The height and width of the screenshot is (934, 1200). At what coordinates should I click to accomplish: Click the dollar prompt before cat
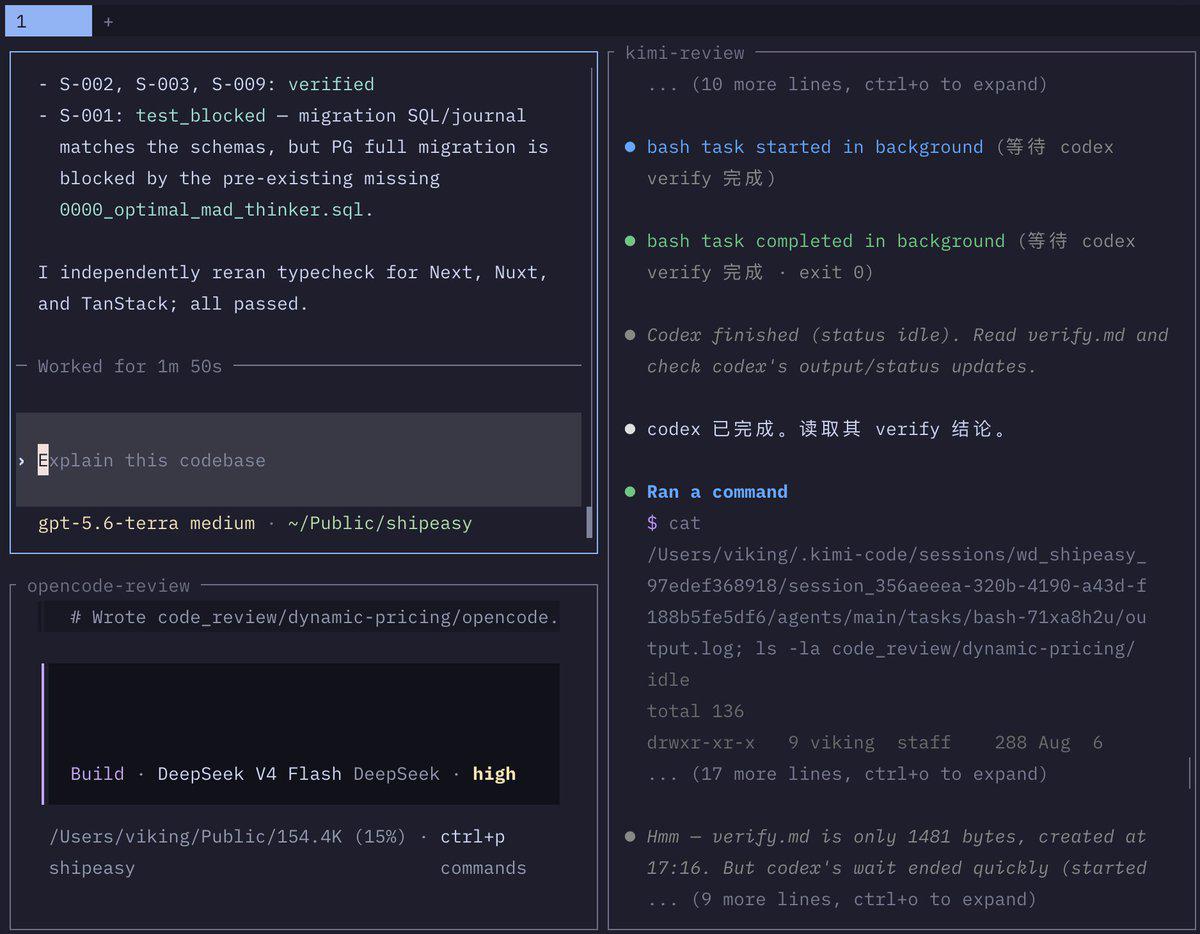[x=652, y=523]
